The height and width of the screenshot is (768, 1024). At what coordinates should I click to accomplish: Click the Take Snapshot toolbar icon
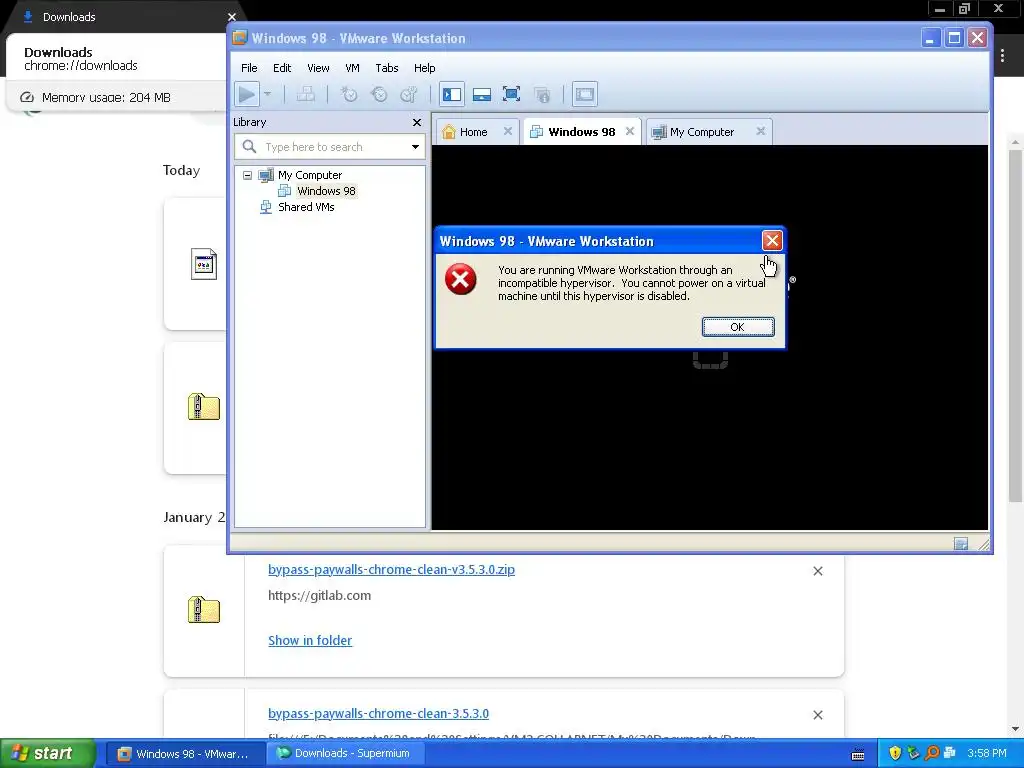pos(349,95)
